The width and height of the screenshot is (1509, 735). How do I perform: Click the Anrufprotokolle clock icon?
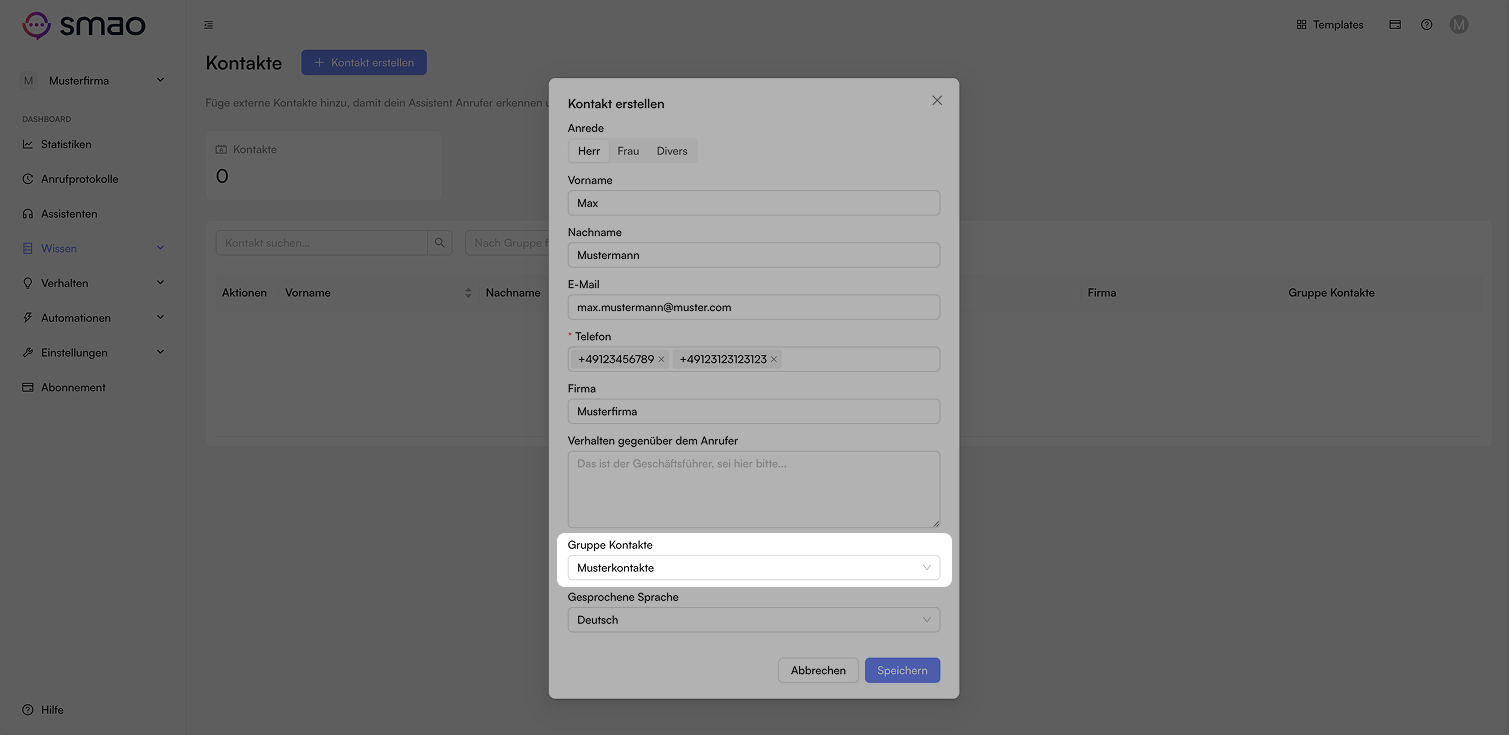click(x=28, y=179)
